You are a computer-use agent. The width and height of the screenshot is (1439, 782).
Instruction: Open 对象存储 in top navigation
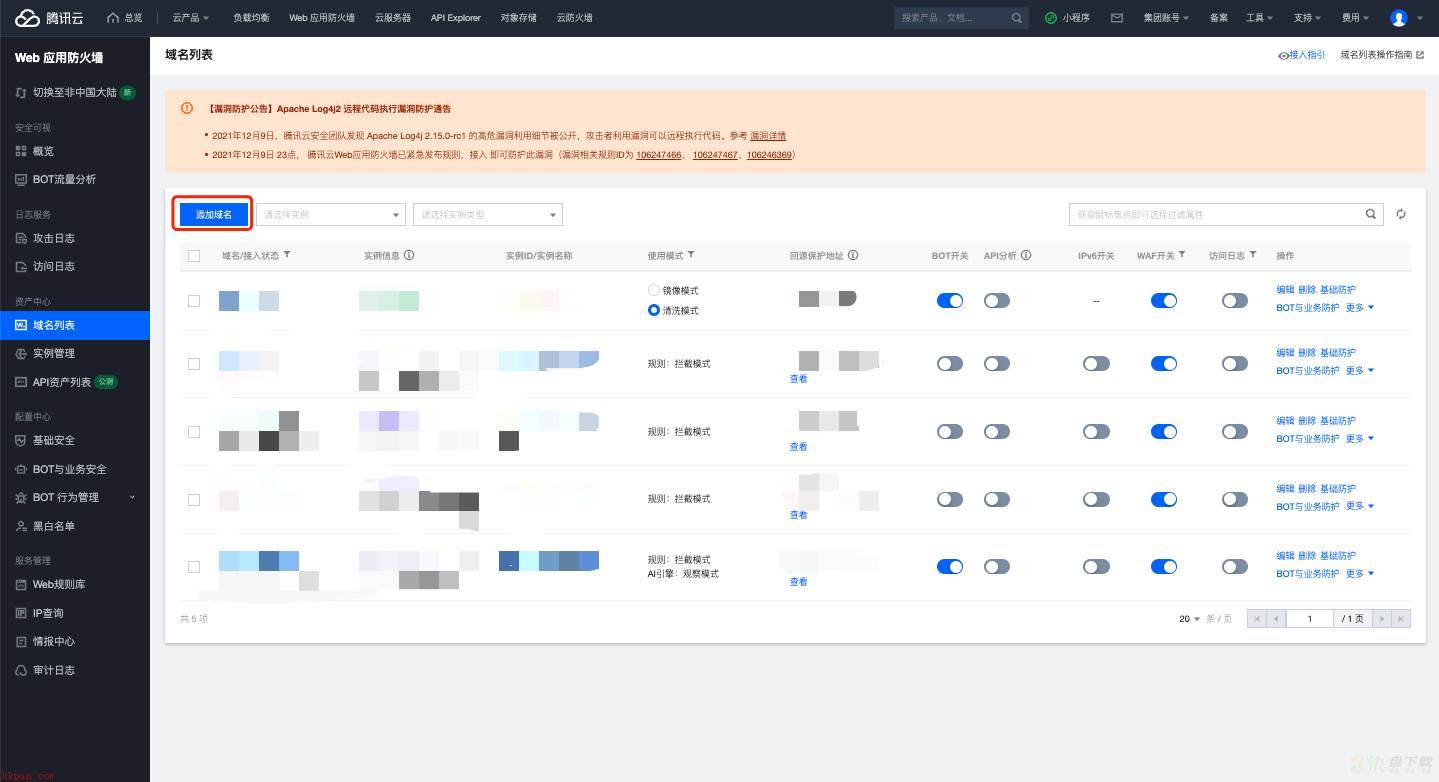(x=519, y=18)
